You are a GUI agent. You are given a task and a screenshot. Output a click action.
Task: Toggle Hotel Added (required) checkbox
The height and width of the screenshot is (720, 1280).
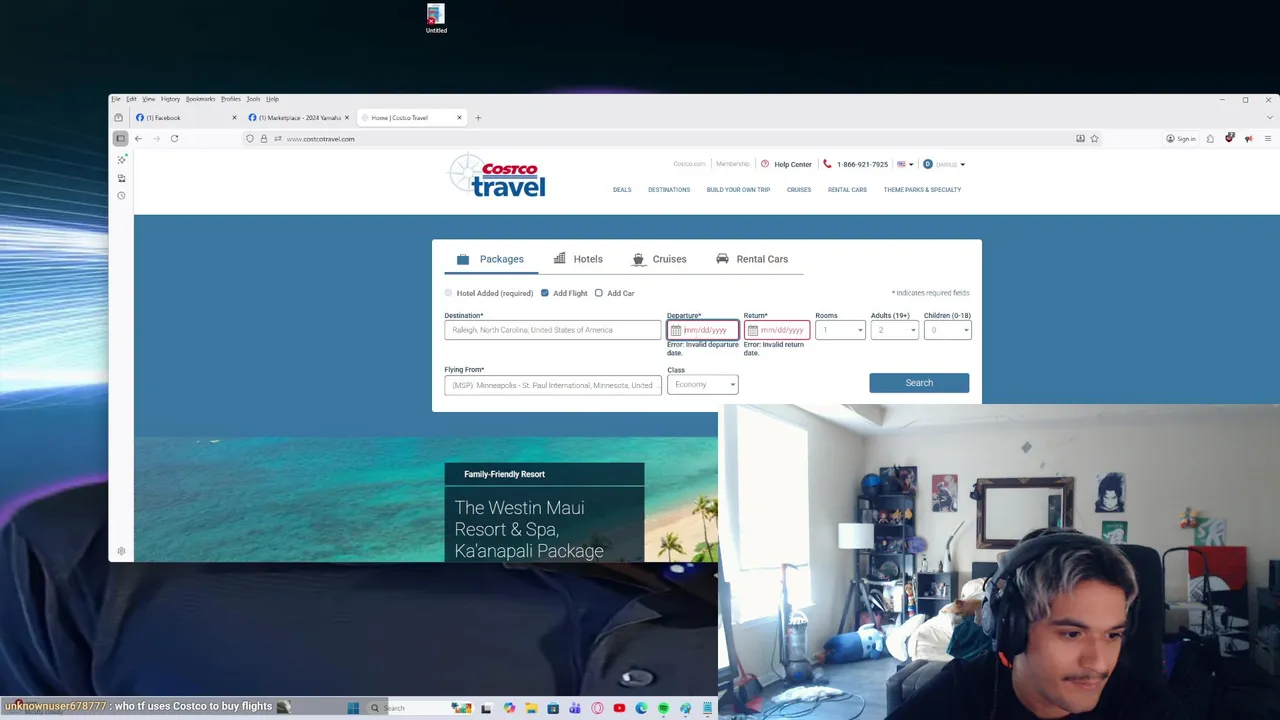[x=448, y=293]
